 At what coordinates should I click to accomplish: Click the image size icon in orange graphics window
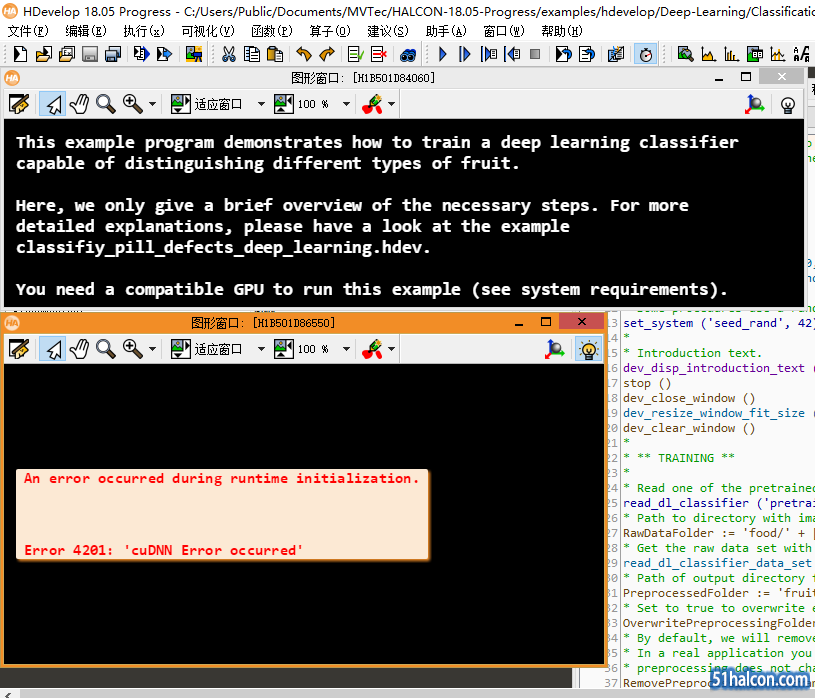pyautogui.click(x=284, y=349)
